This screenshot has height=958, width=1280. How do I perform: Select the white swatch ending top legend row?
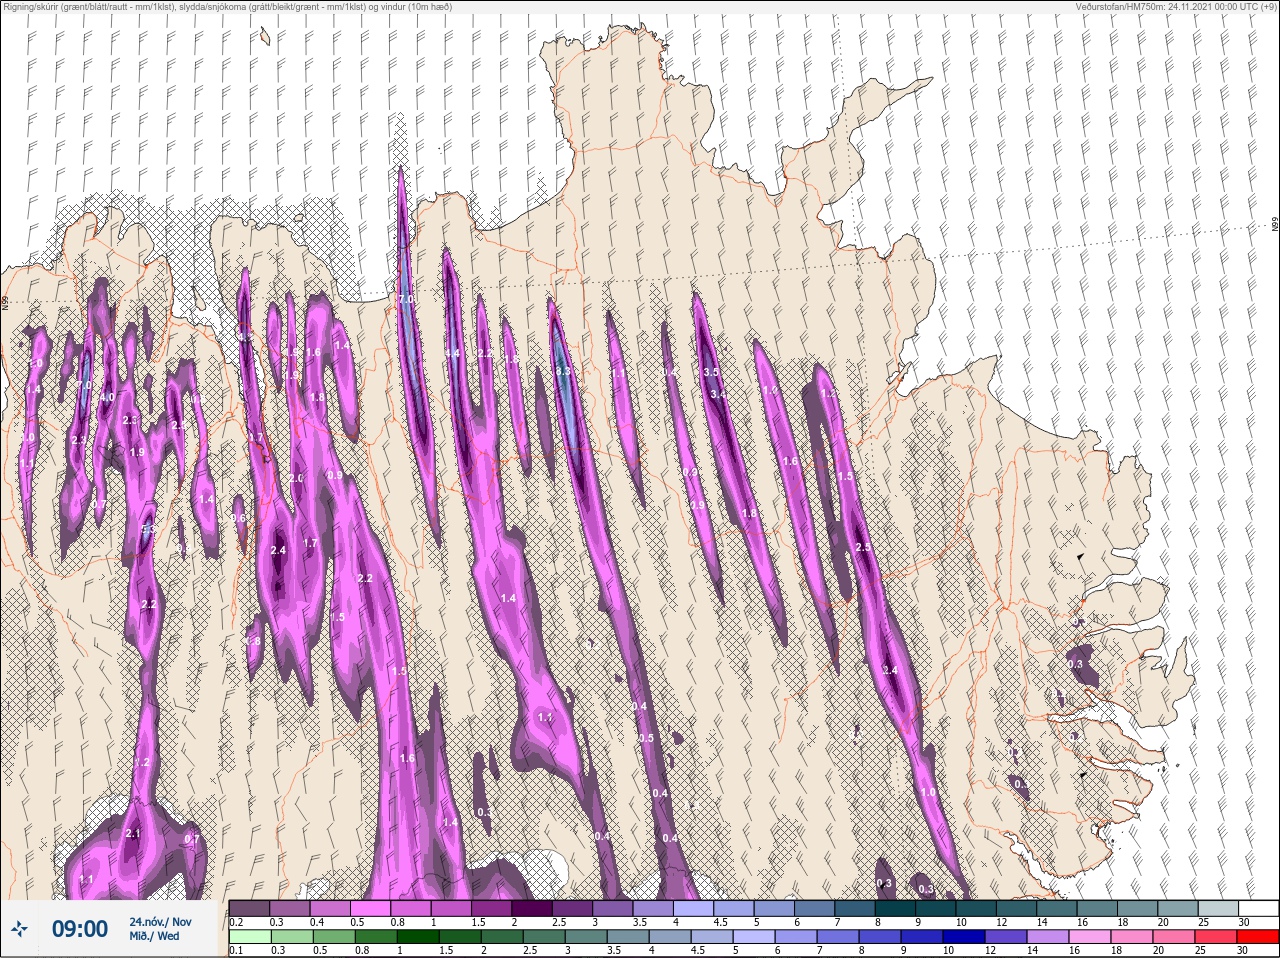tap(1257, 909)
